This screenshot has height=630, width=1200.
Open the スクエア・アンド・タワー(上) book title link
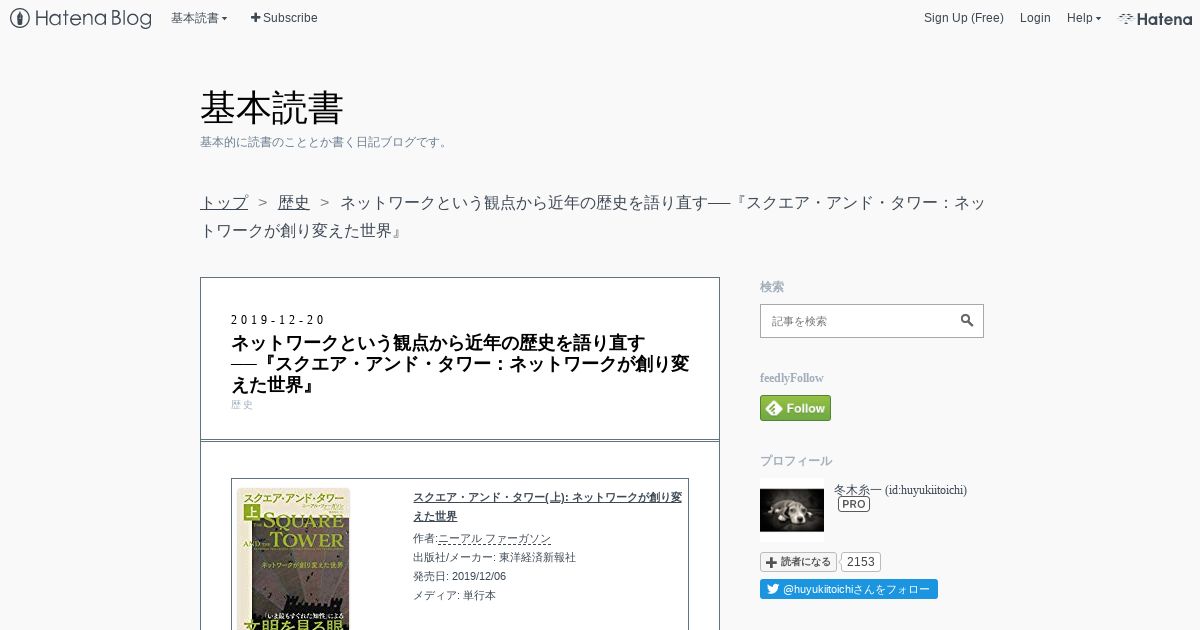point(547,506)
